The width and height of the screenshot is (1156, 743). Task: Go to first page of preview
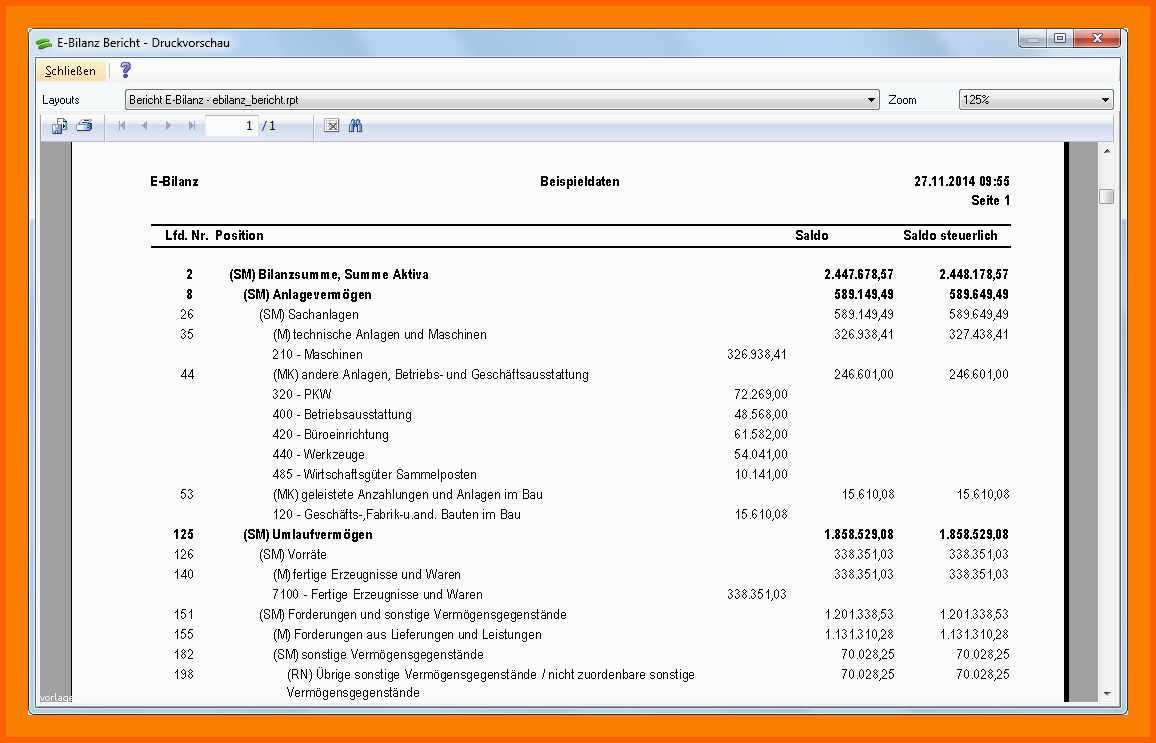click(122, 126)
